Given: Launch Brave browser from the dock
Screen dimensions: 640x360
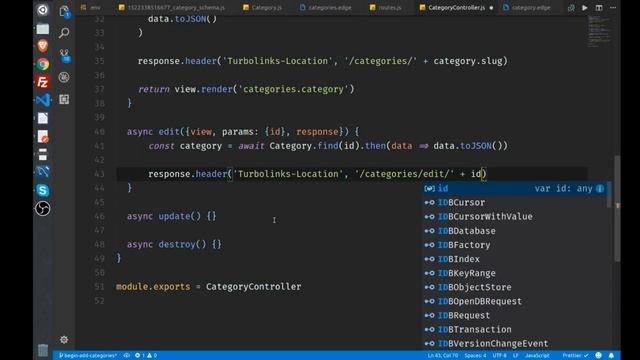Looking at the screenshot, I should click(42, 46).
